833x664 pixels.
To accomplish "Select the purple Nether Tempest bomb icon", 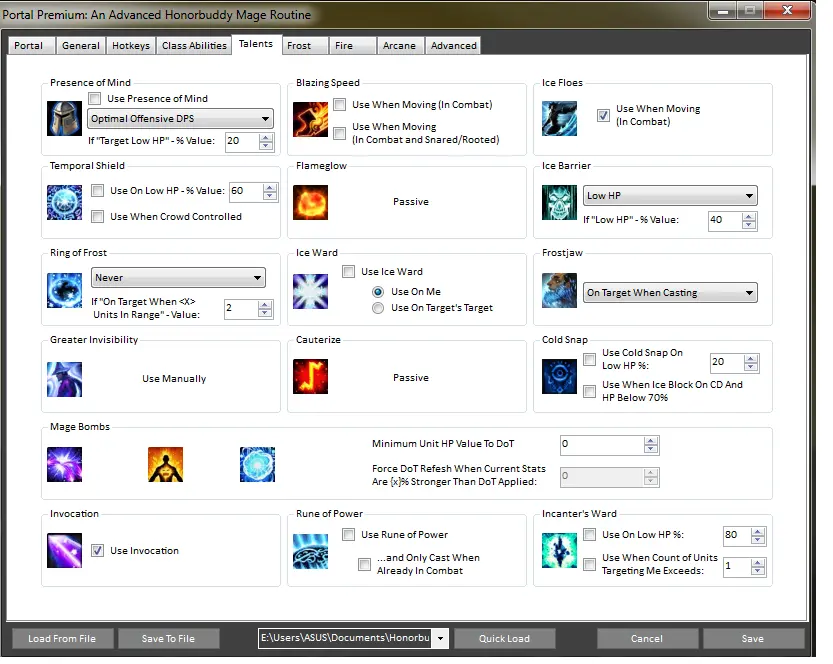I will pyautogui.click(x=64, y=464).
